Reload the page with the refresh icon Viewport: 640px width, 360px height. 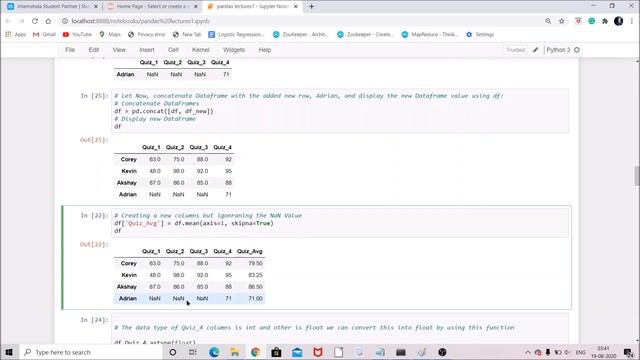(35, 21)
